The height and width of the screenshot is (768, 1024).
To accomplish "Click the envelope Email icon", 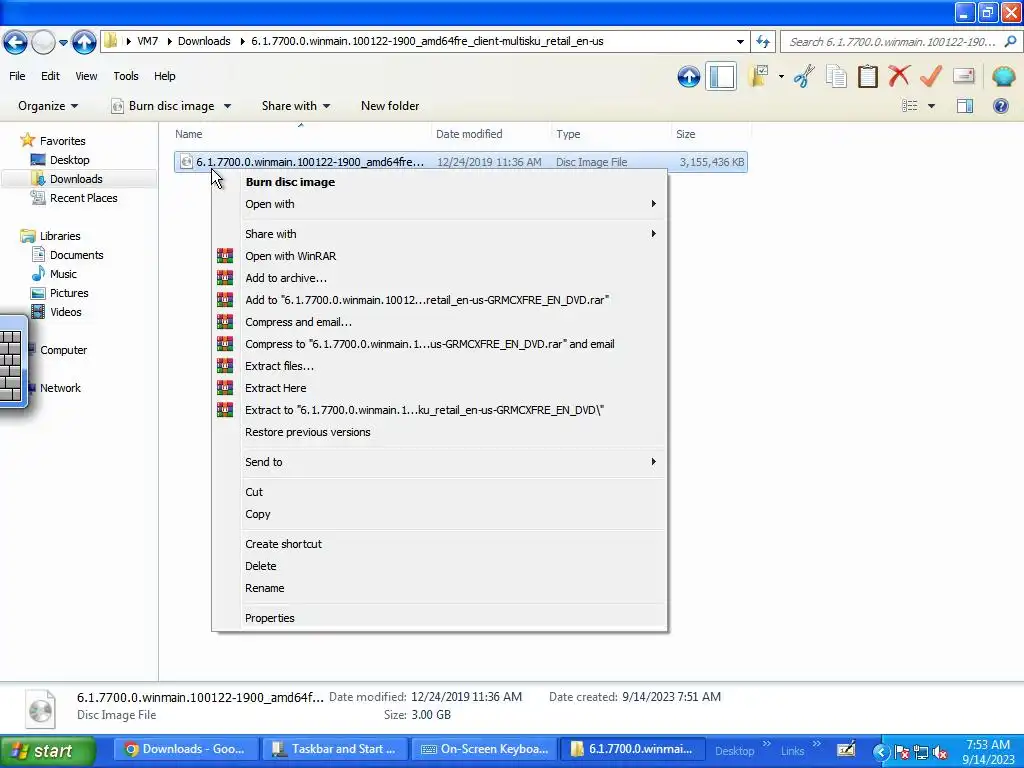I will coord(963,76).
